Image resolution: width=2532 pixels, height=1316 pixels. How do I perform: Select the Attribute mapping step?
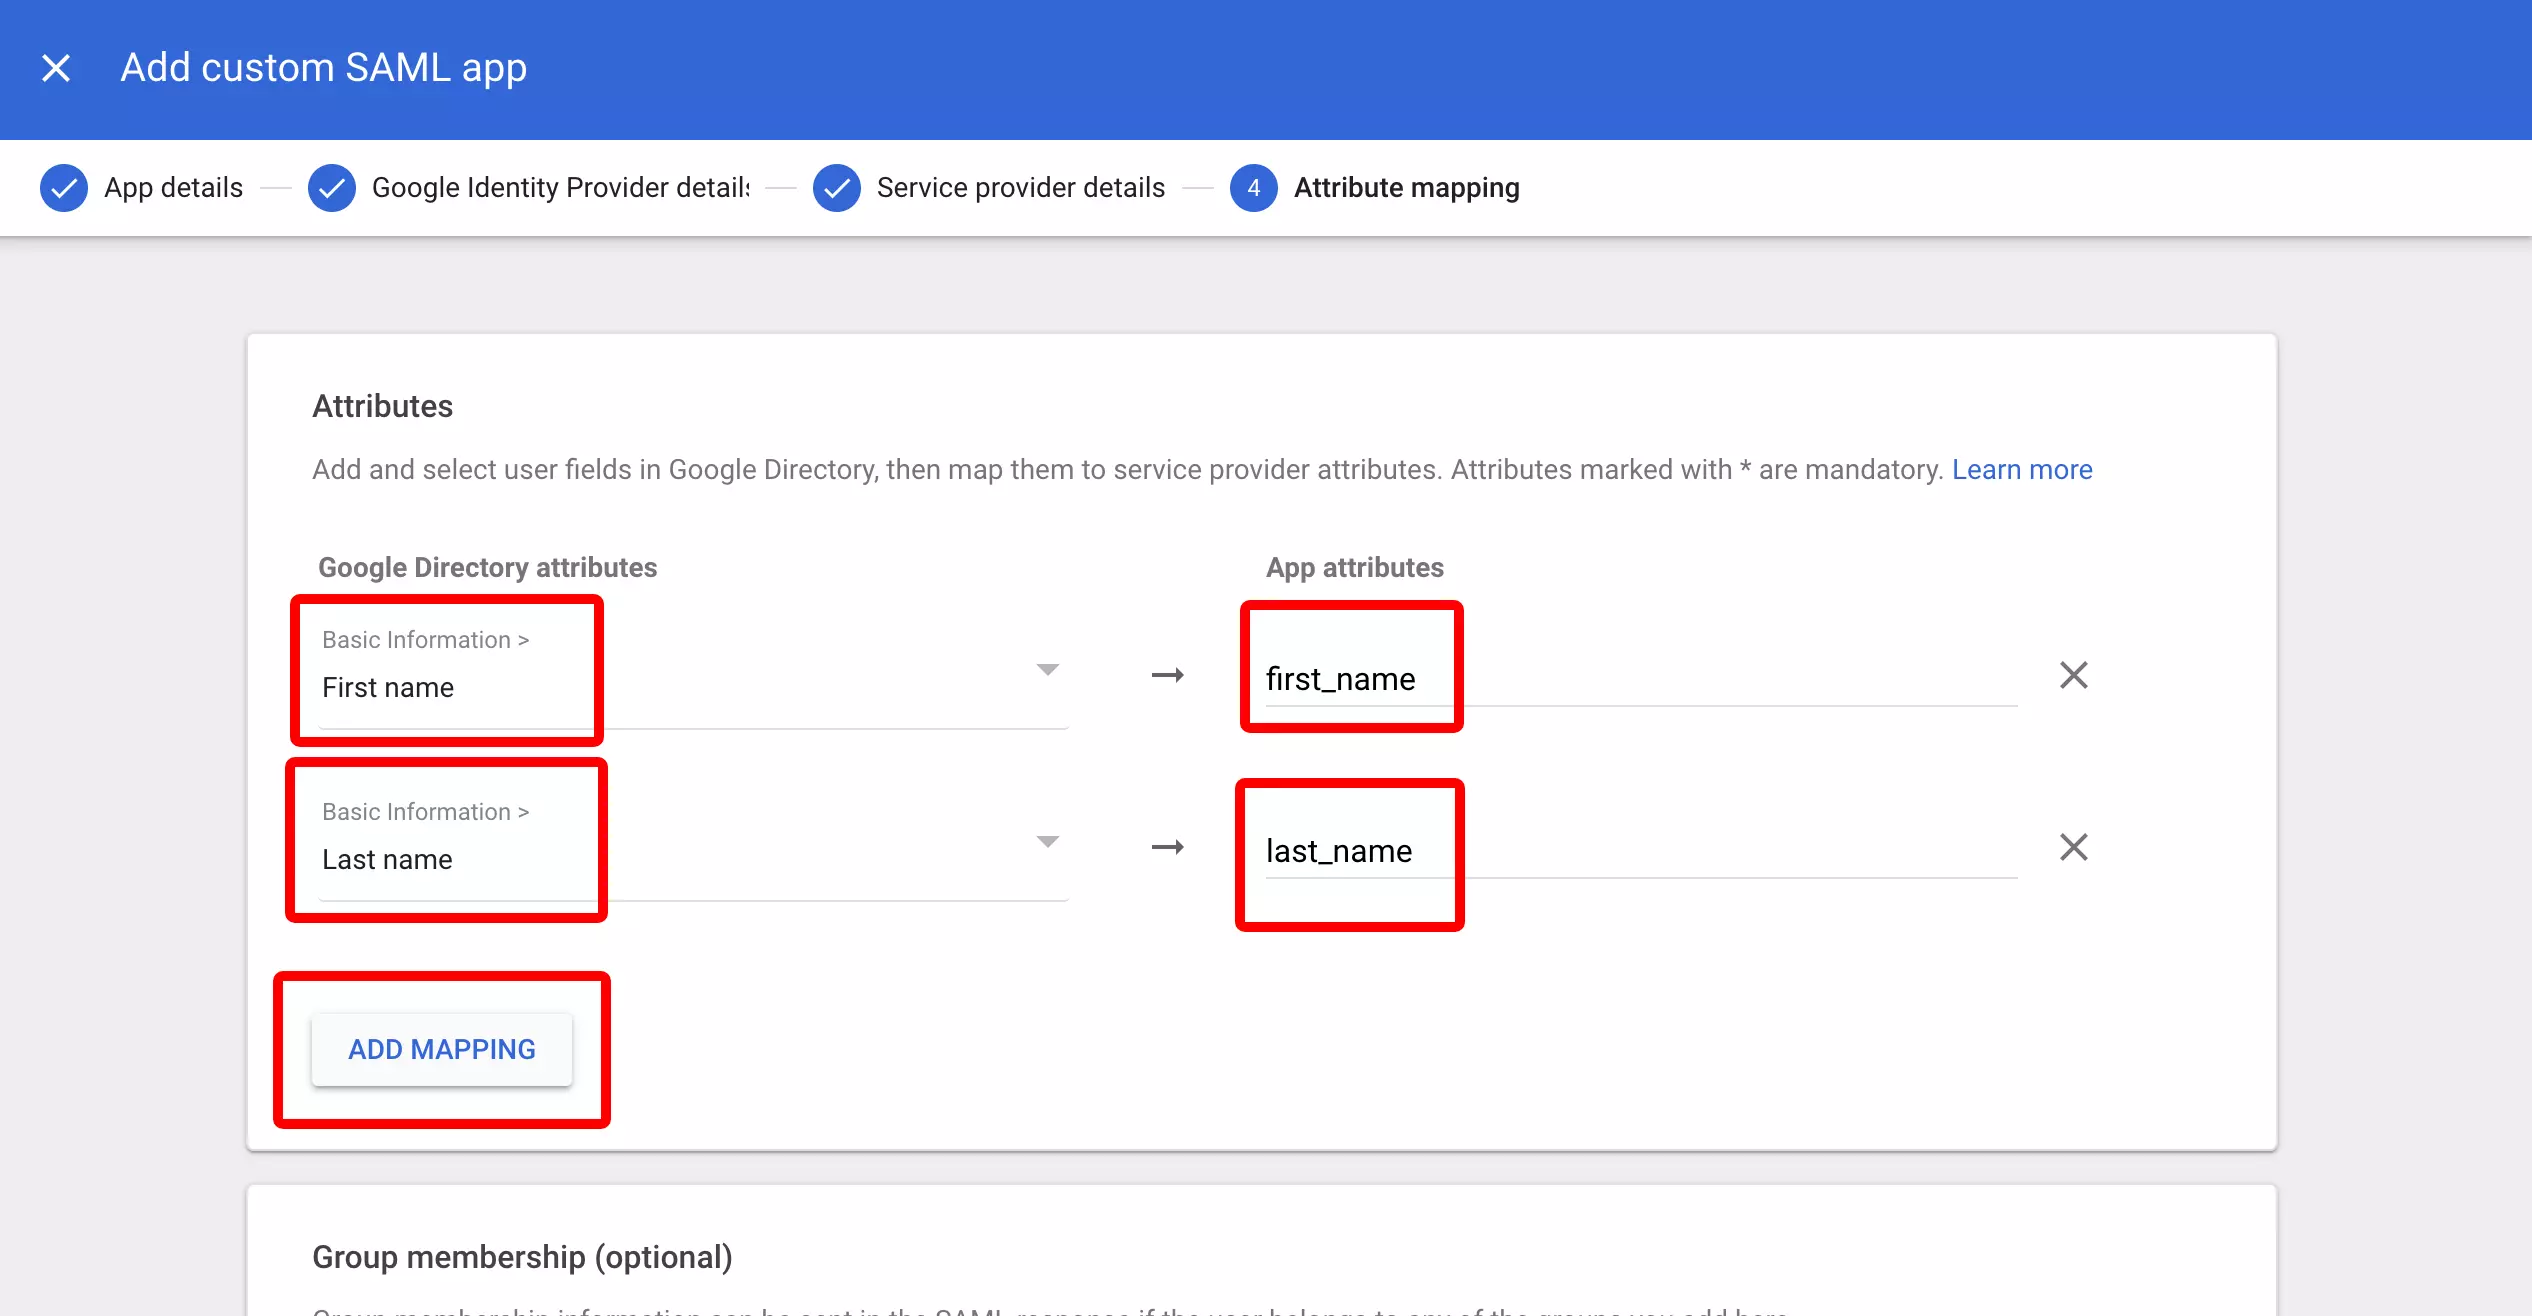pos(1406,187)
